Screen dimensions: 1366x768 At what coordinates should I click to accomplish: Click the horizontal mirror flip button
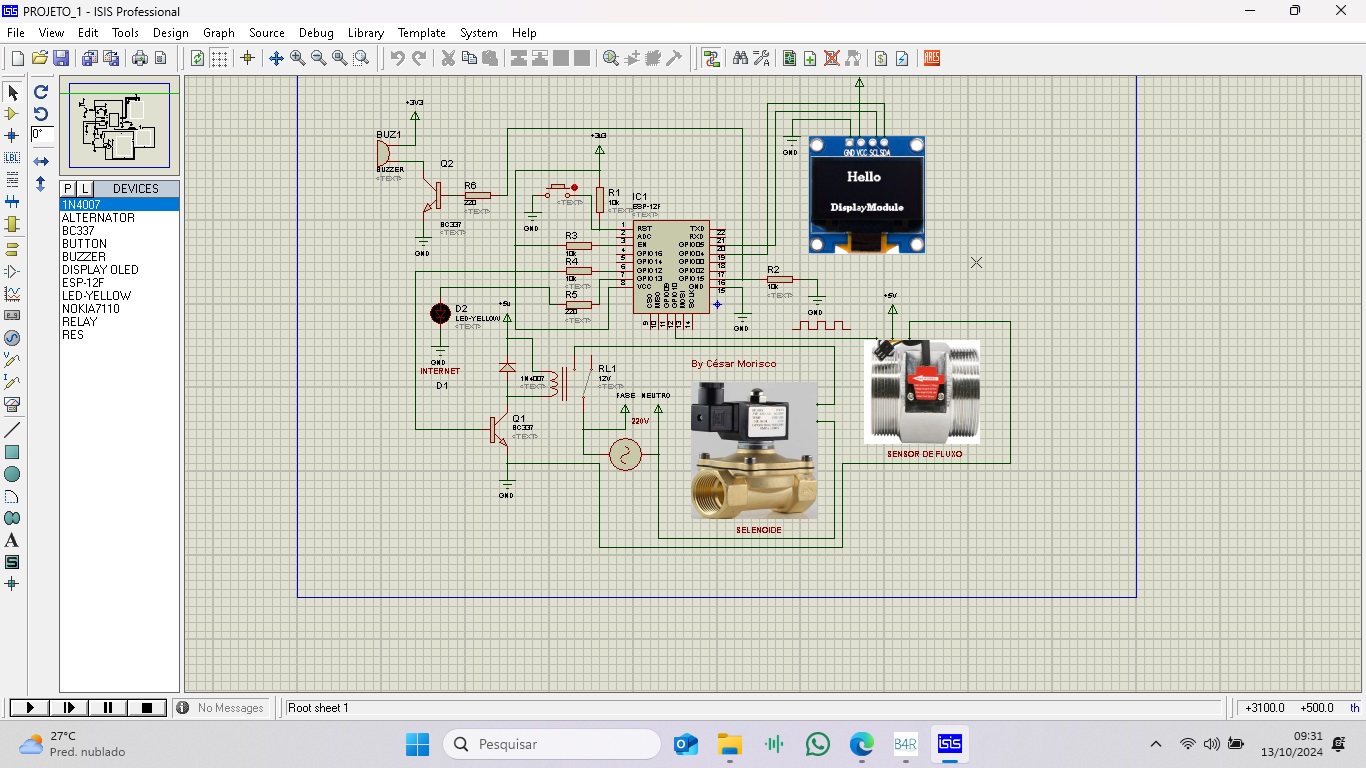(41, 161)
